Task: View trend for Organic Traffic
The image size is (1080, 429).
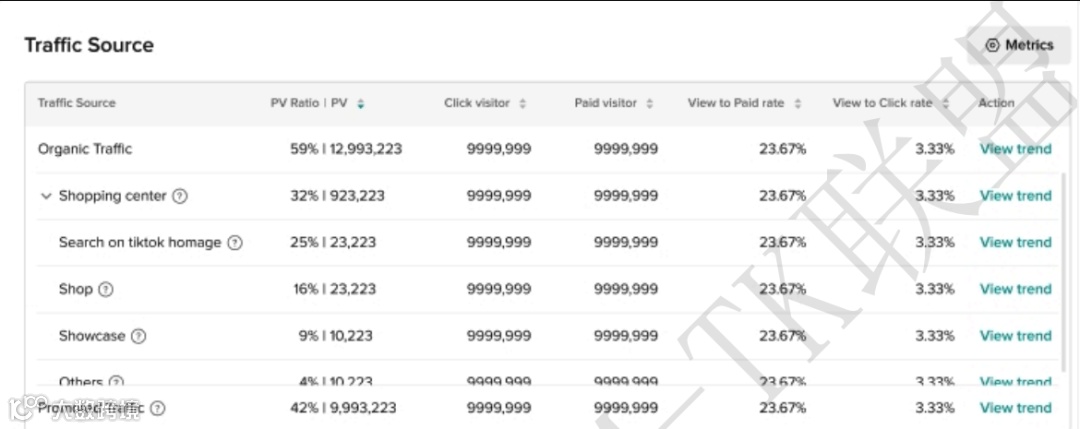Action: 1015,149
